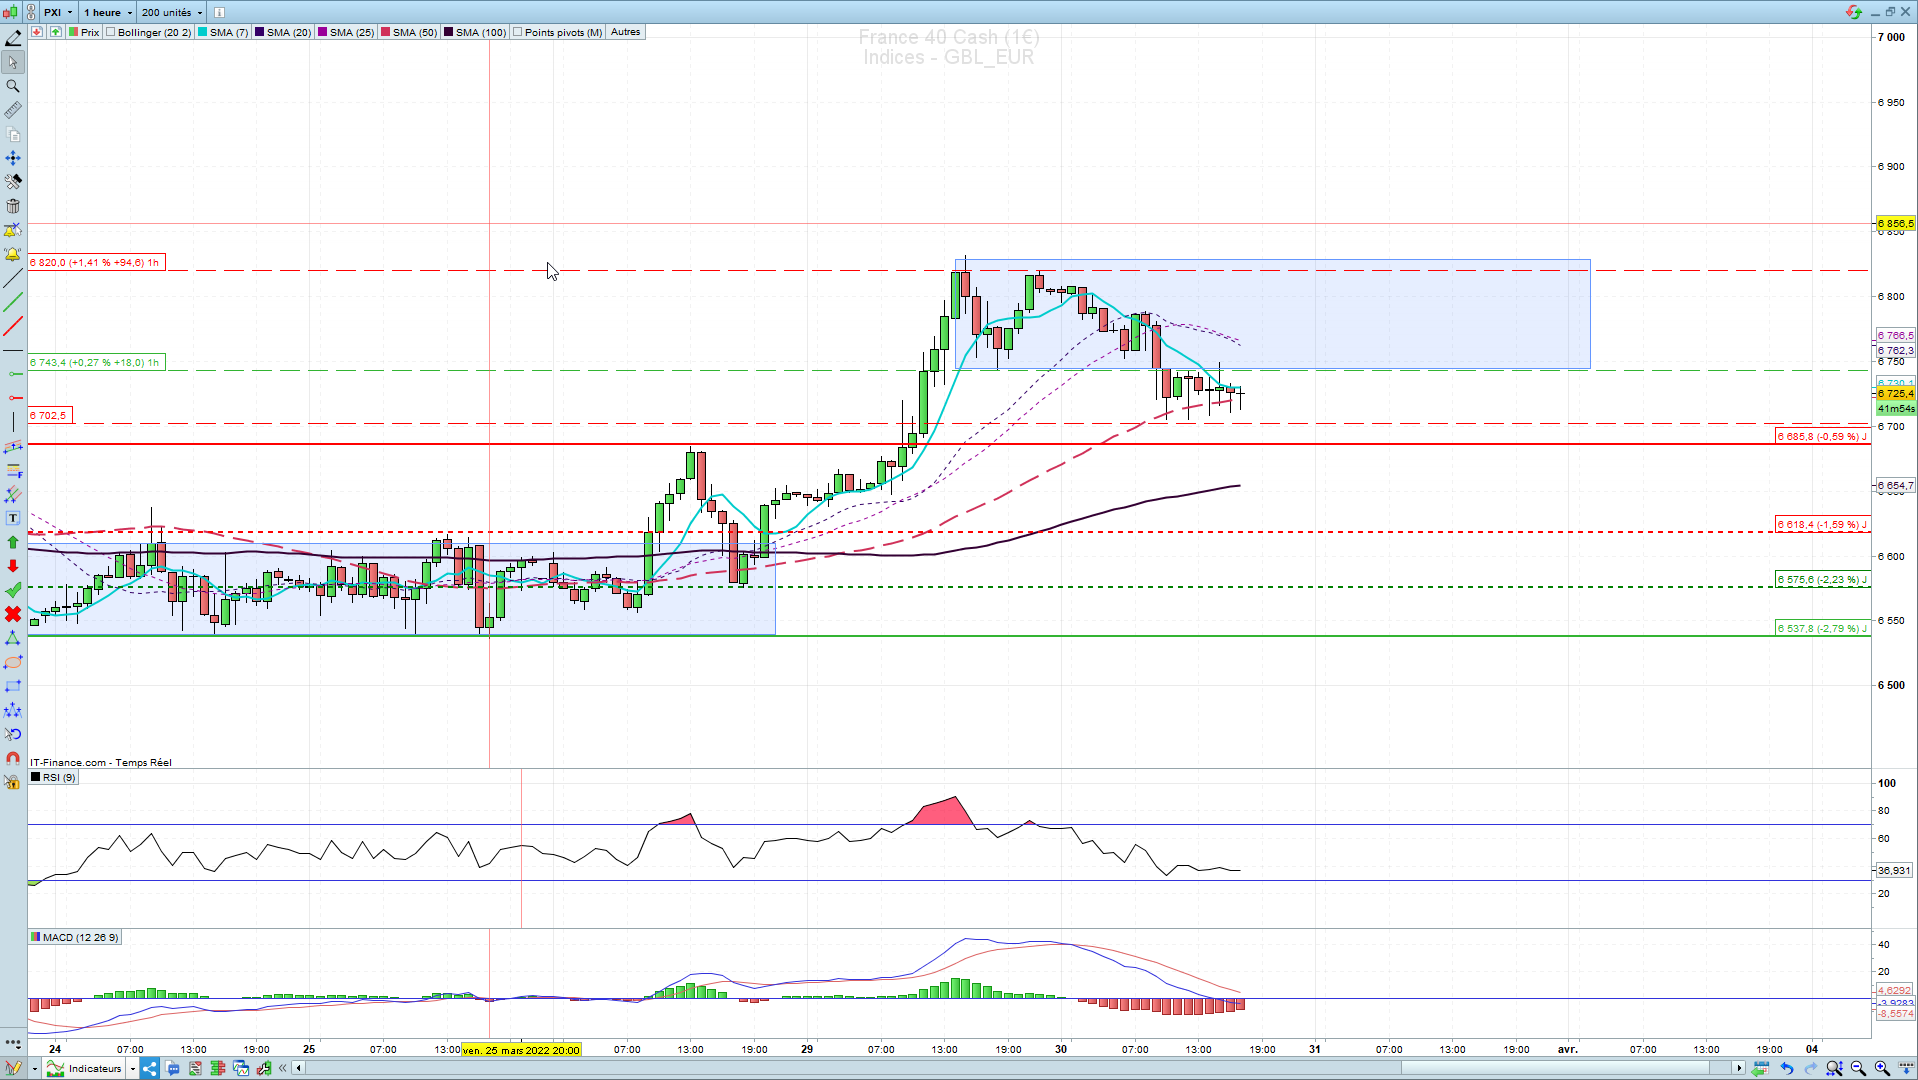The image size is (1918, 1080).
Task: Click the 6 537,8 daily level label
Action: click(x=1822, y=628)
